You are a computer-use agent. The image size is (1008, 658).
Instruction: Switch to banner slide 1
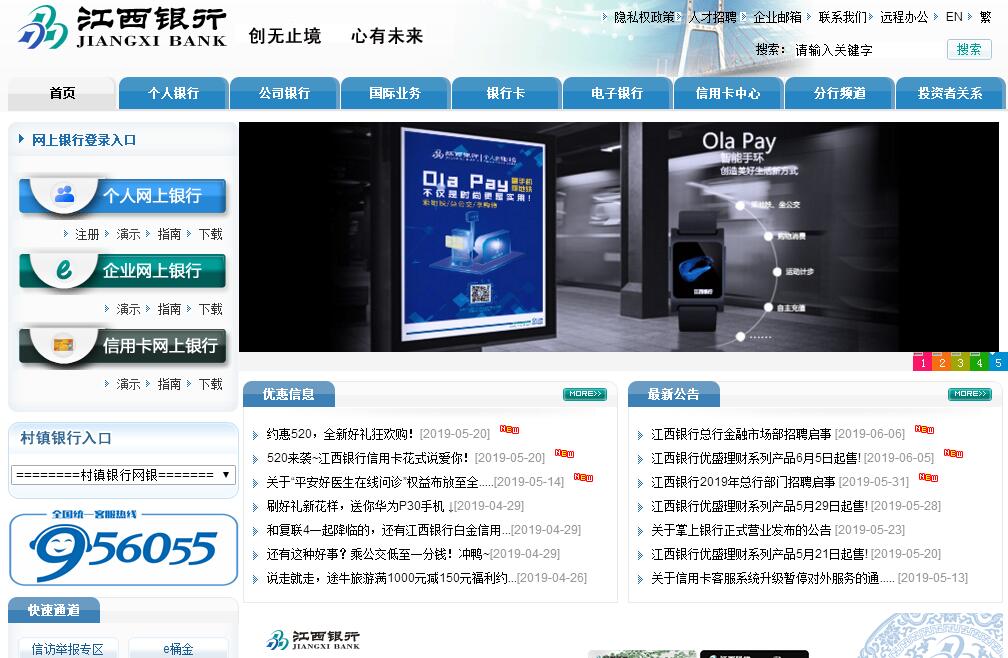pyautogui.click(x=922, y=362)
